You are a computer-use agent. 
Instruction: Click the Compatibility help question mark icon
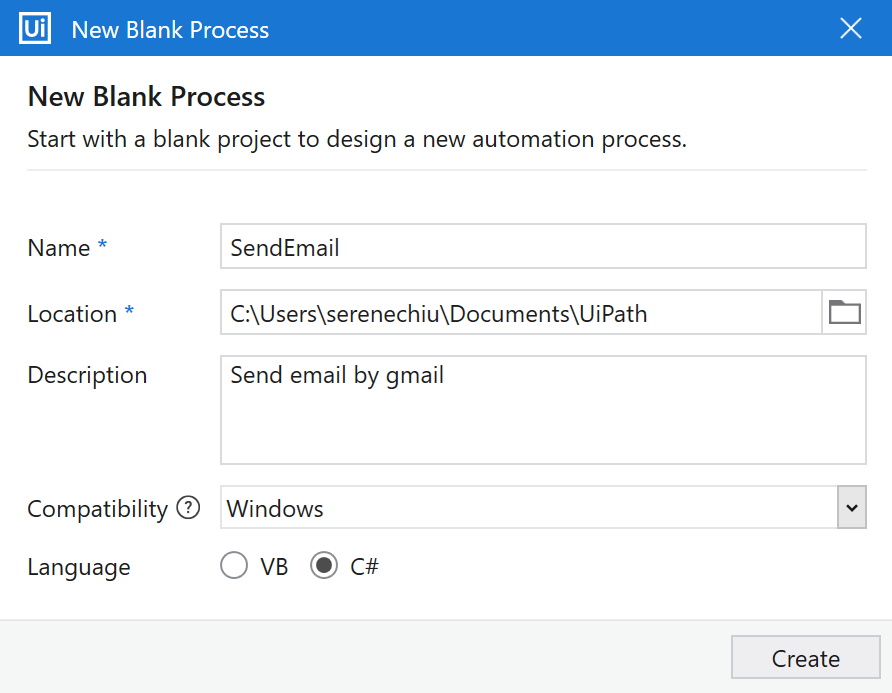click(x=188, y=508)
